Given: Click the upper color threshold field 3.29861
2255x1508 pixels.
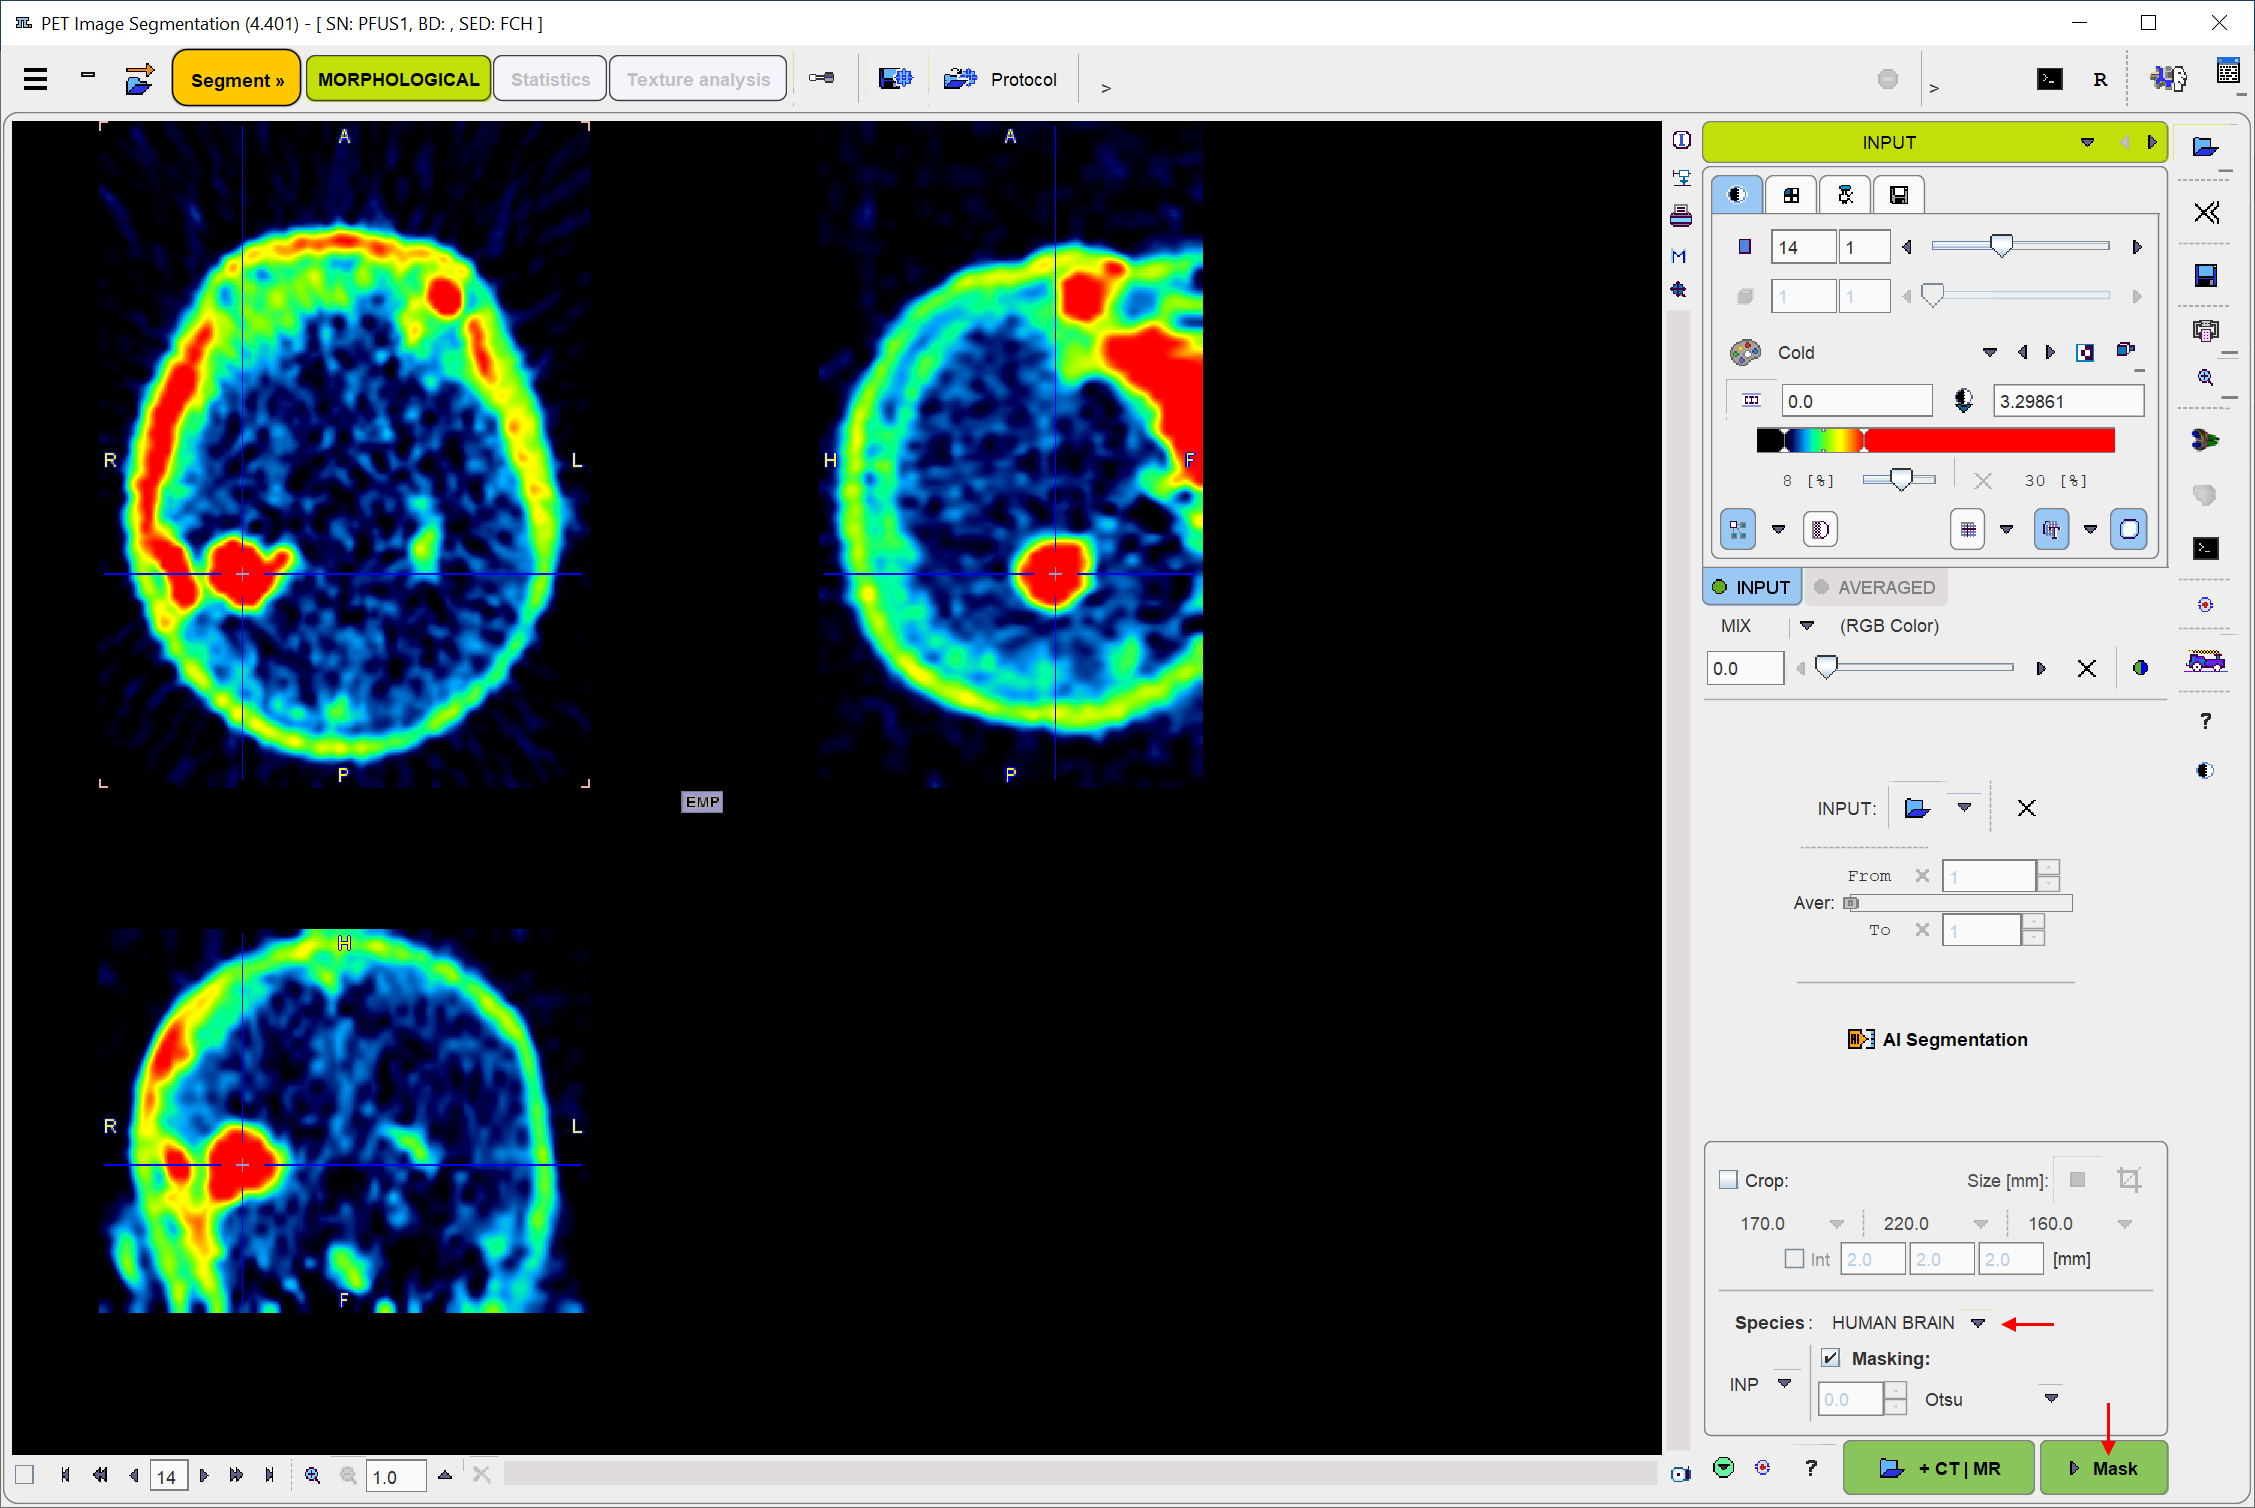Looking at the screenshot, I should click(2068, 401).
